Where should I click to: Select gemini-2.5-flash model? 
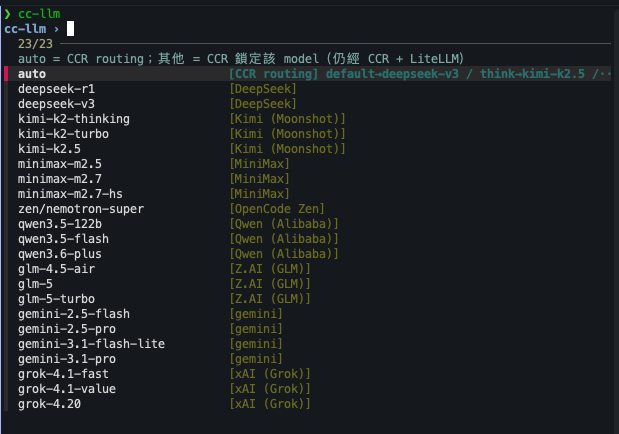coord(310,314)
